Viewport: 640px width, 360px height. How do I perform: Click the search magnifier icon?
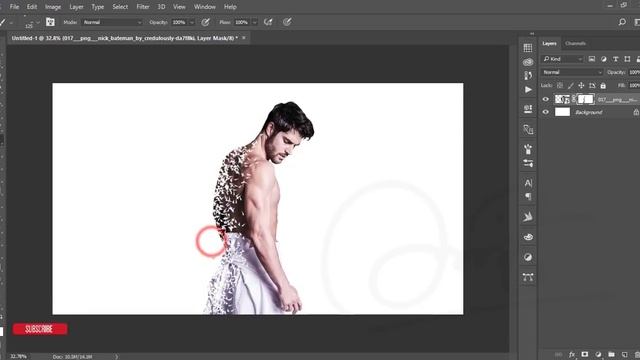point(622,22)
